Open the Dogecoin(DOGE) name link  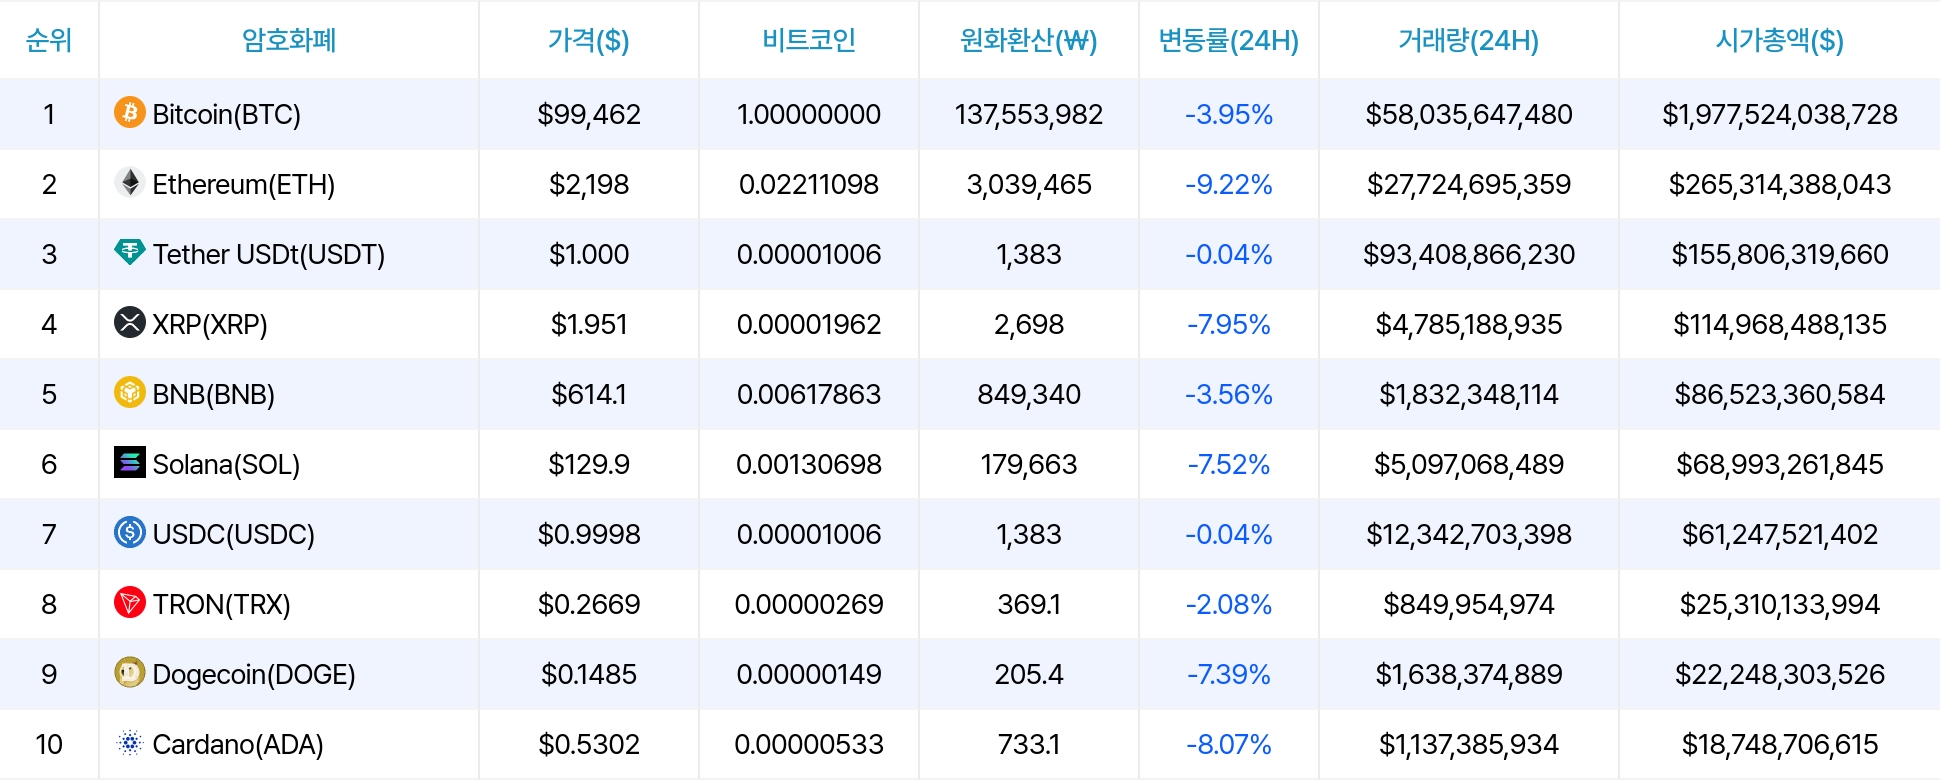click(254, 674)
